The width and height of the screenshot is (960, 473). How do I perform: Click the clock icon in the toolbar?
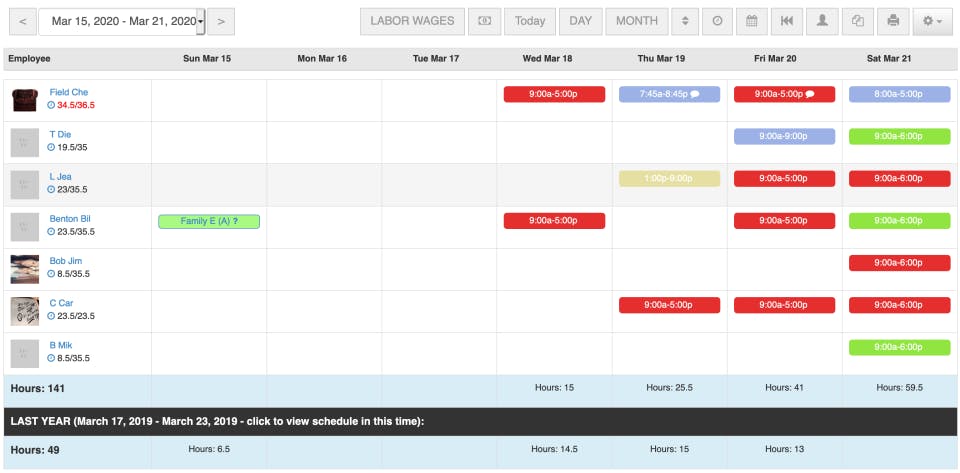tap(718, 20)
